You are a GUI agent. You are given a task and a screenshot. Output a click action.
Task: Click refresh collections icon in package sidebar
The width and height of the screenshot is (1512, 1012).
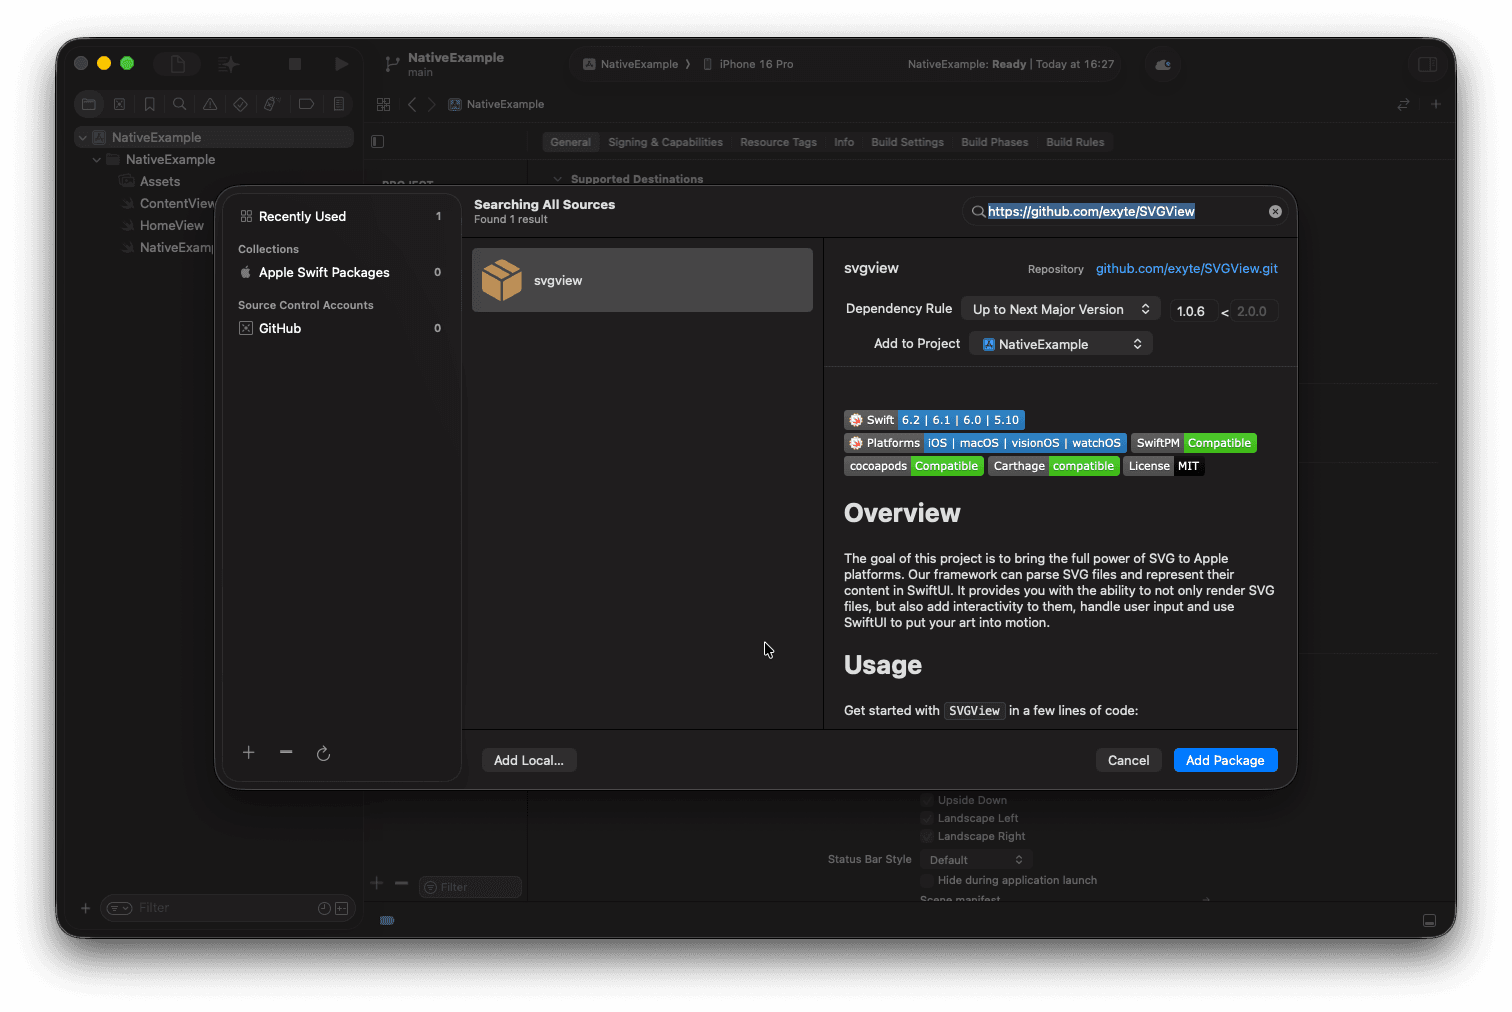tap(323, 753)
